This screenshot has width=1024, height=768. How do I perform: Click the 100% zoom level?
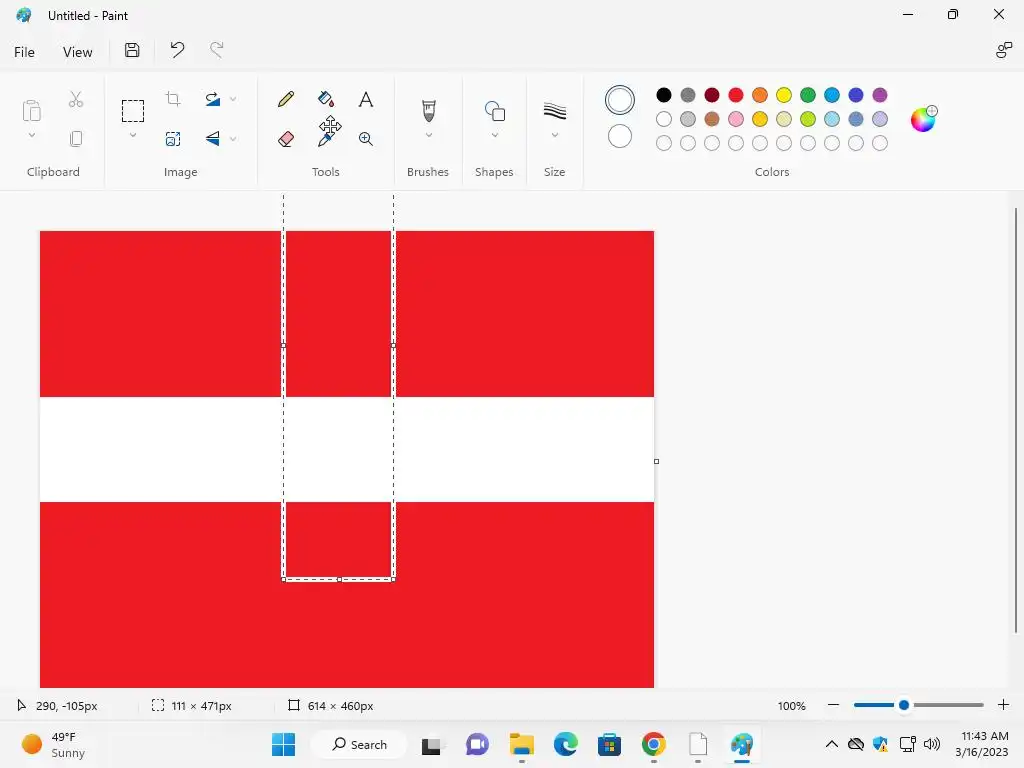792,706
